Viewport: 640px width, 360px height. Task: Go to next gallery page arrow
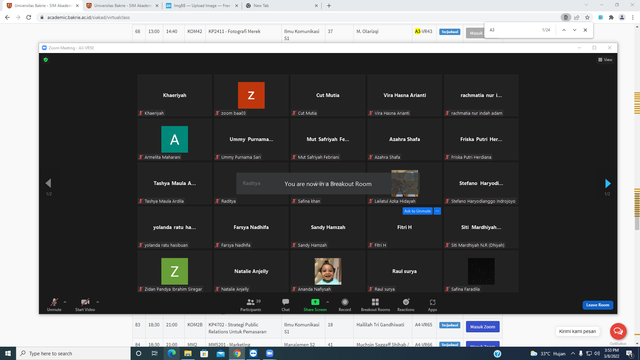(607, 183)
